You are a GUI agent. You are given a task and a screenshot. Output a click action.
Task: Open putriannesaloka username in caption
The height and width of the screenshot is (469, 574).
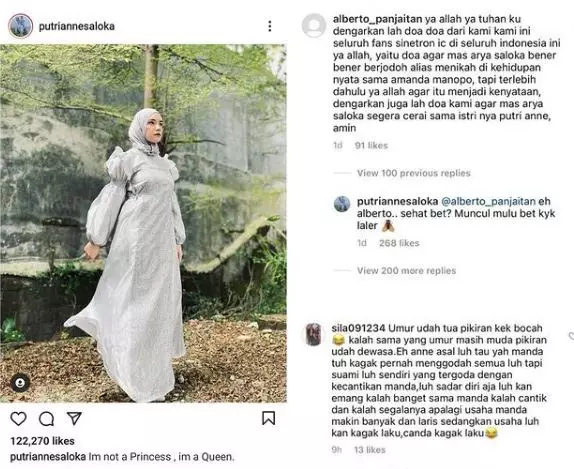tap(48, 457)
